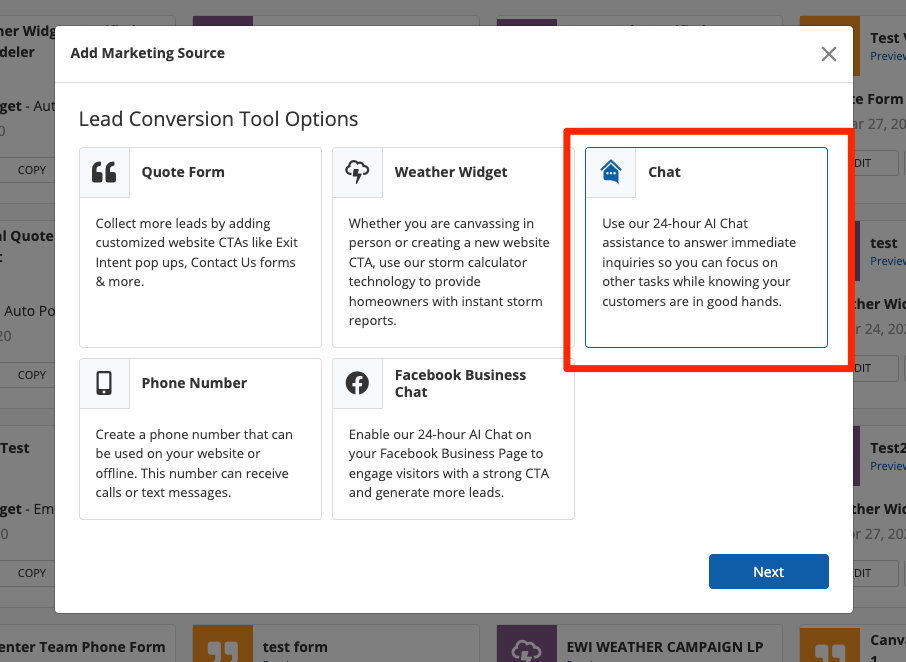Click the Quote Form quotation-mark icon
The height and width of the screenshot is (662, 906).
tap(104, 172)
